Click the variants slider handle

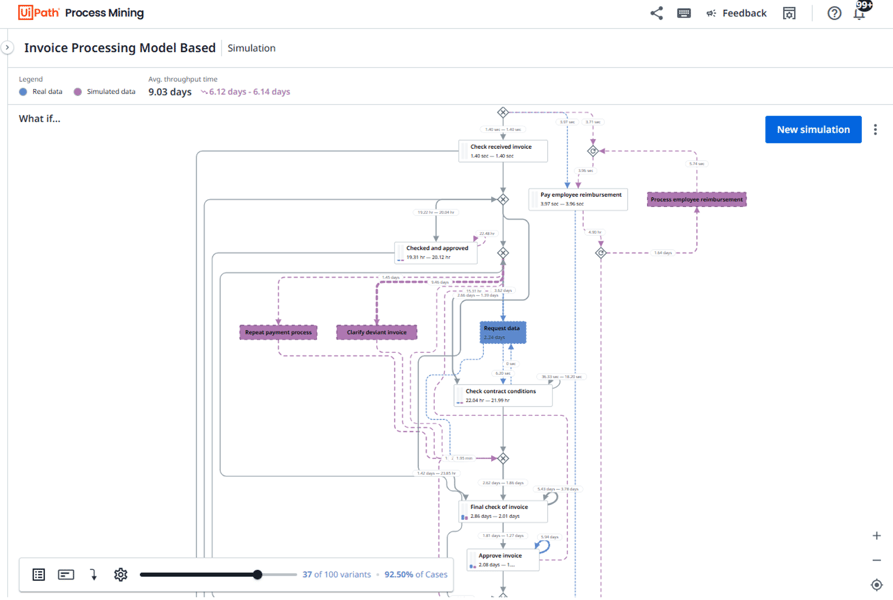pyautogui.click(x=257, y=574)
